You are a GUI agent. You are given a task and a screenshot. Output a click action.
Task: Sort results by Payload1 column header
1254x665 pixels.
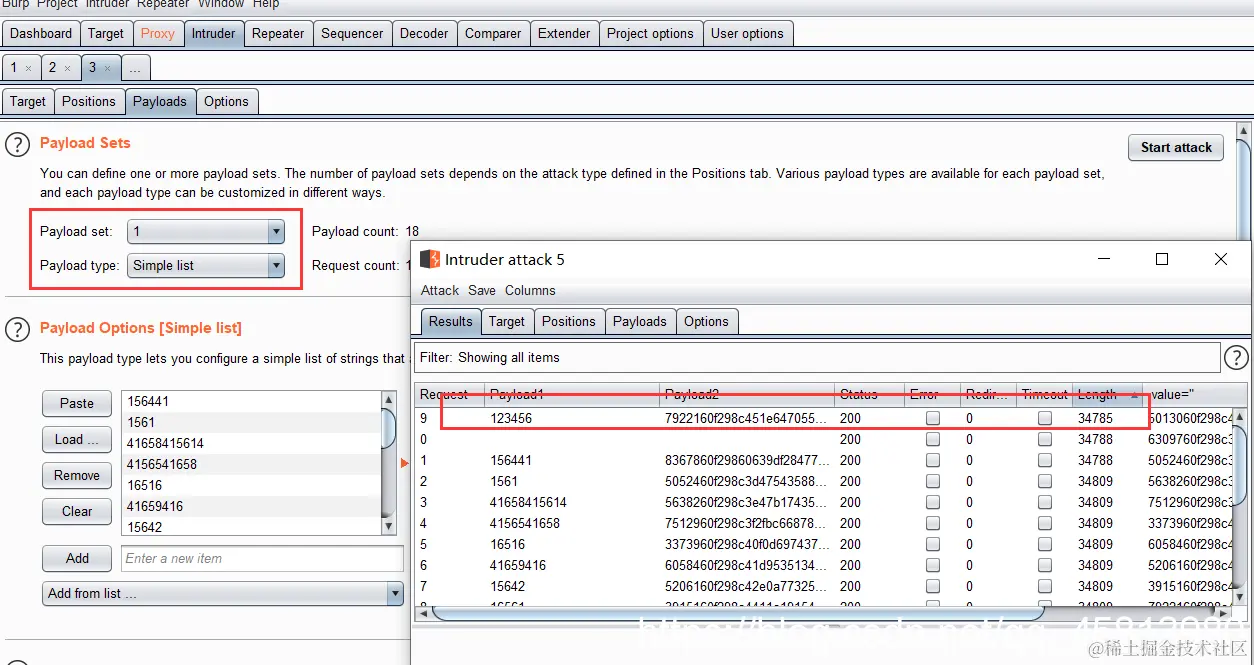pos(572,395)
